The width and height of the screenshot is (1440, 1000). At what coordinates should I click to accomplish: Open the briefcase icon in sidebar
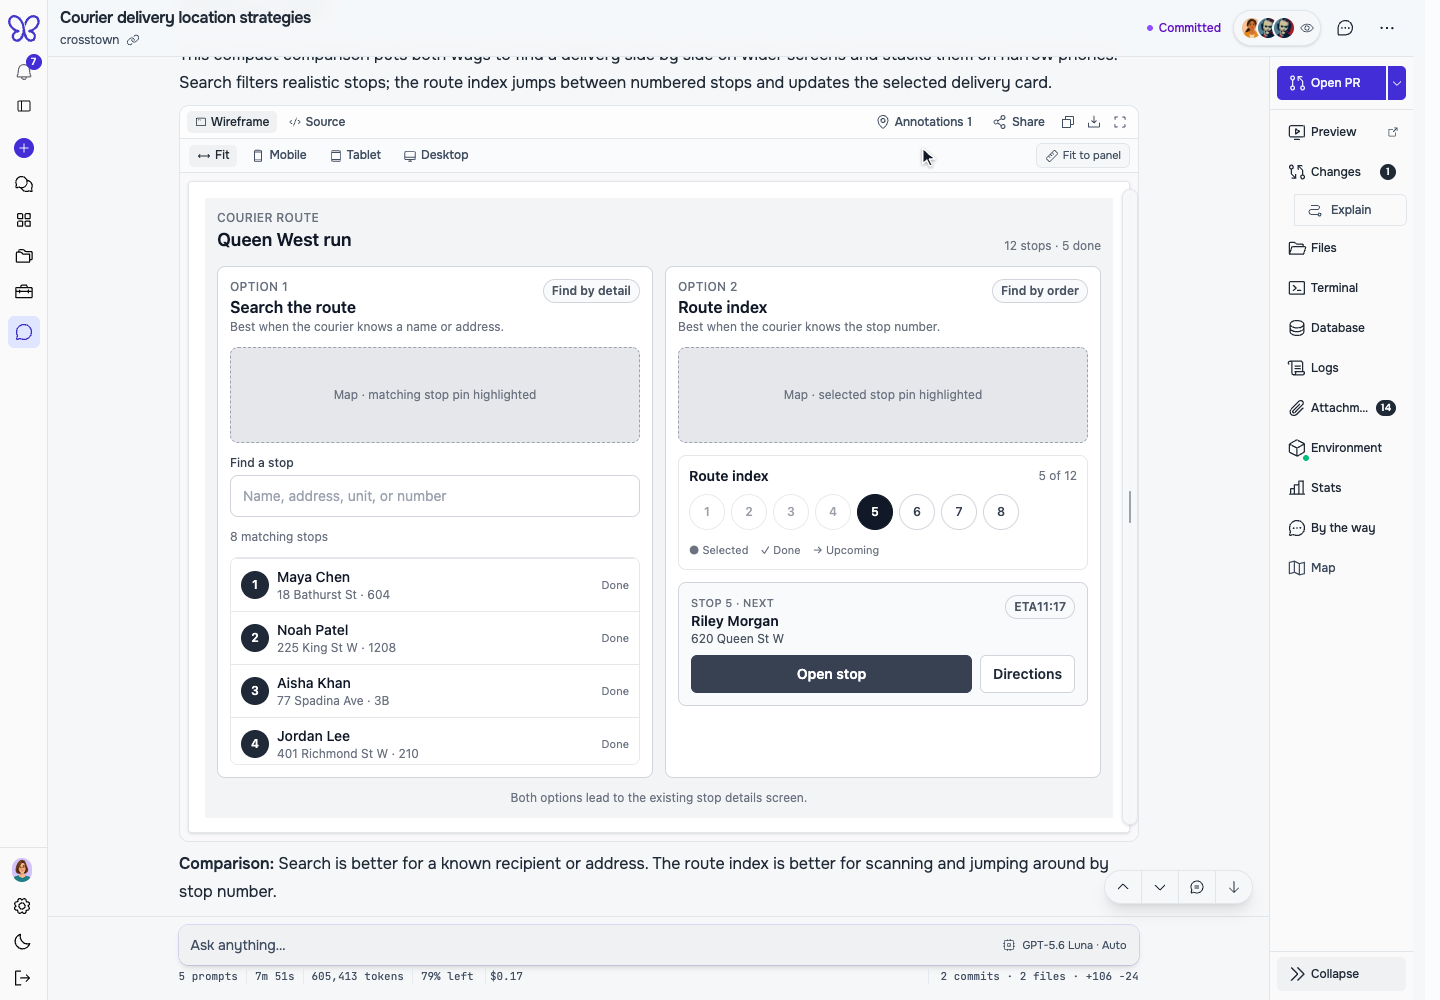(x=24, y=292)
